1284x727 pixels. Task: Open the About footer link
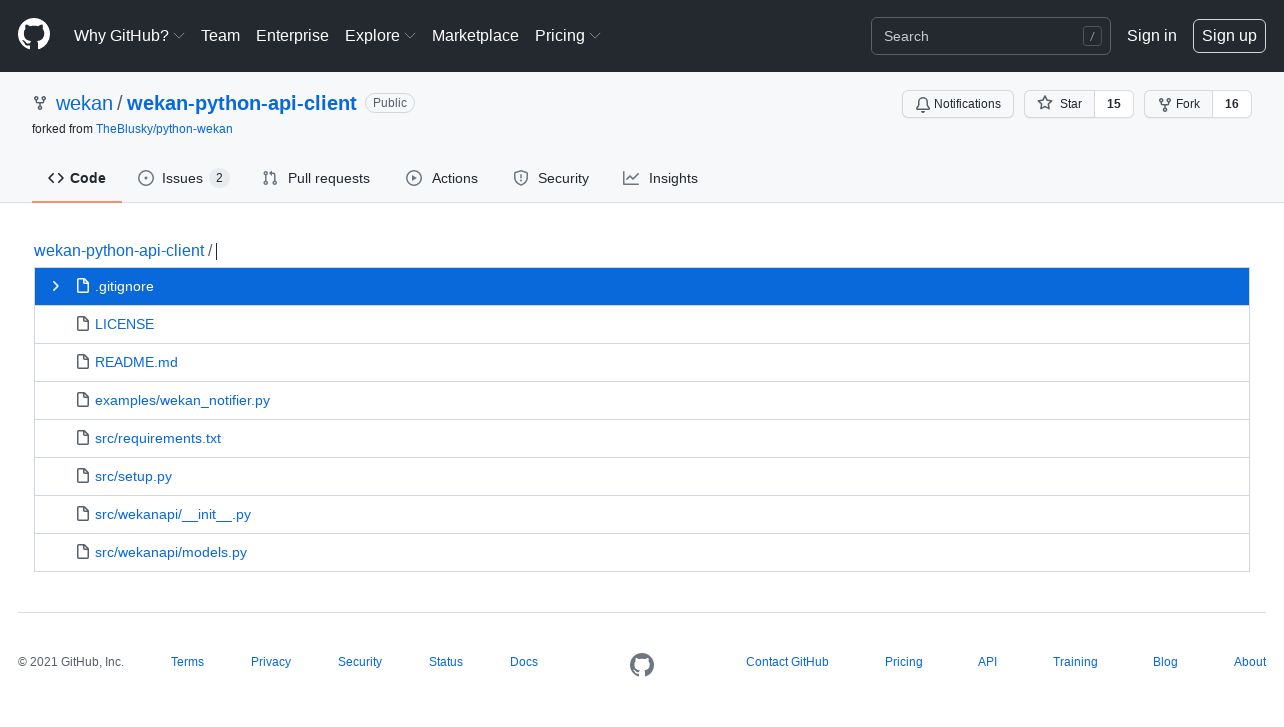tap(1250, 662)
